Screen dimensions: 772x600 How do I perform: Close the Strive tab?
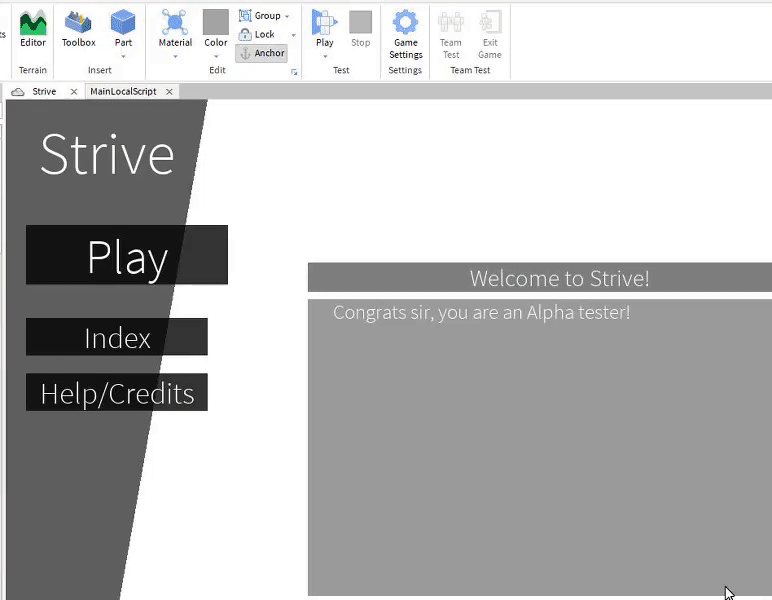(x=74, y=92)
